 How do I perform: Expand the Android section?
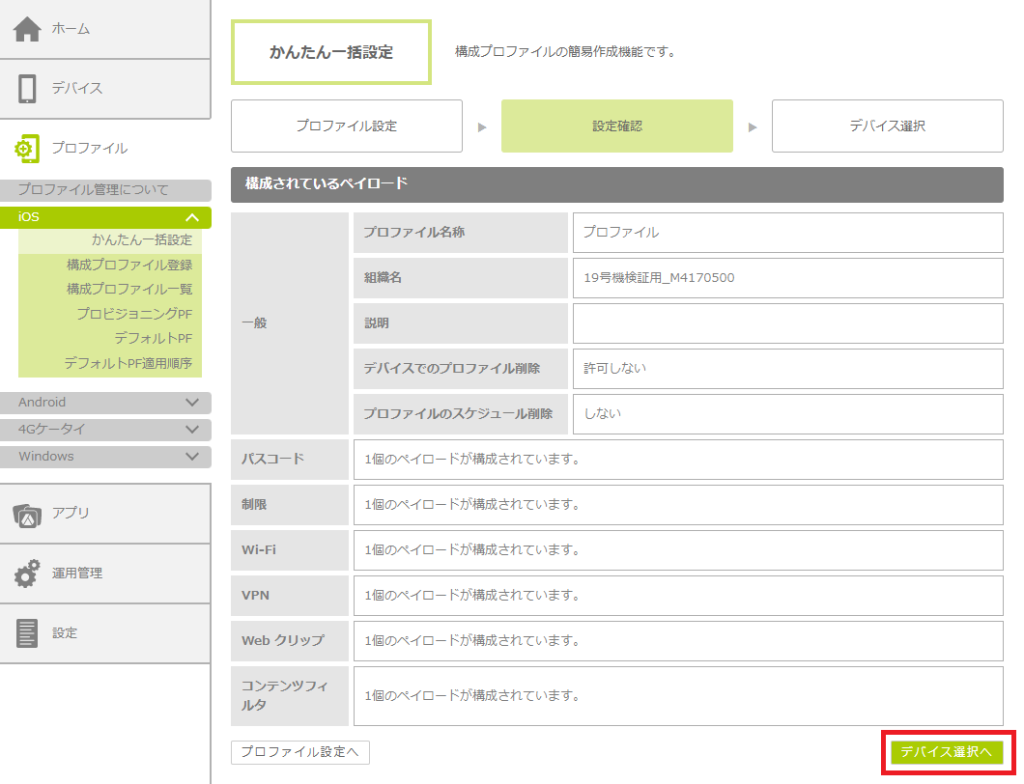click(192, 402)
